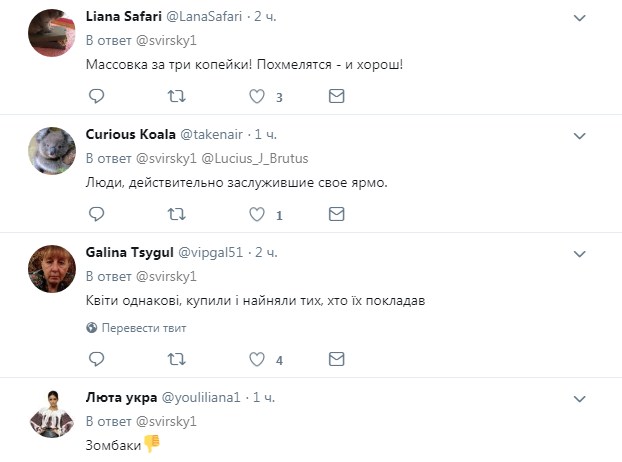
Task: Open Galina Tsygul tweet dropdown menu
Action: click(x=579, y=251)
